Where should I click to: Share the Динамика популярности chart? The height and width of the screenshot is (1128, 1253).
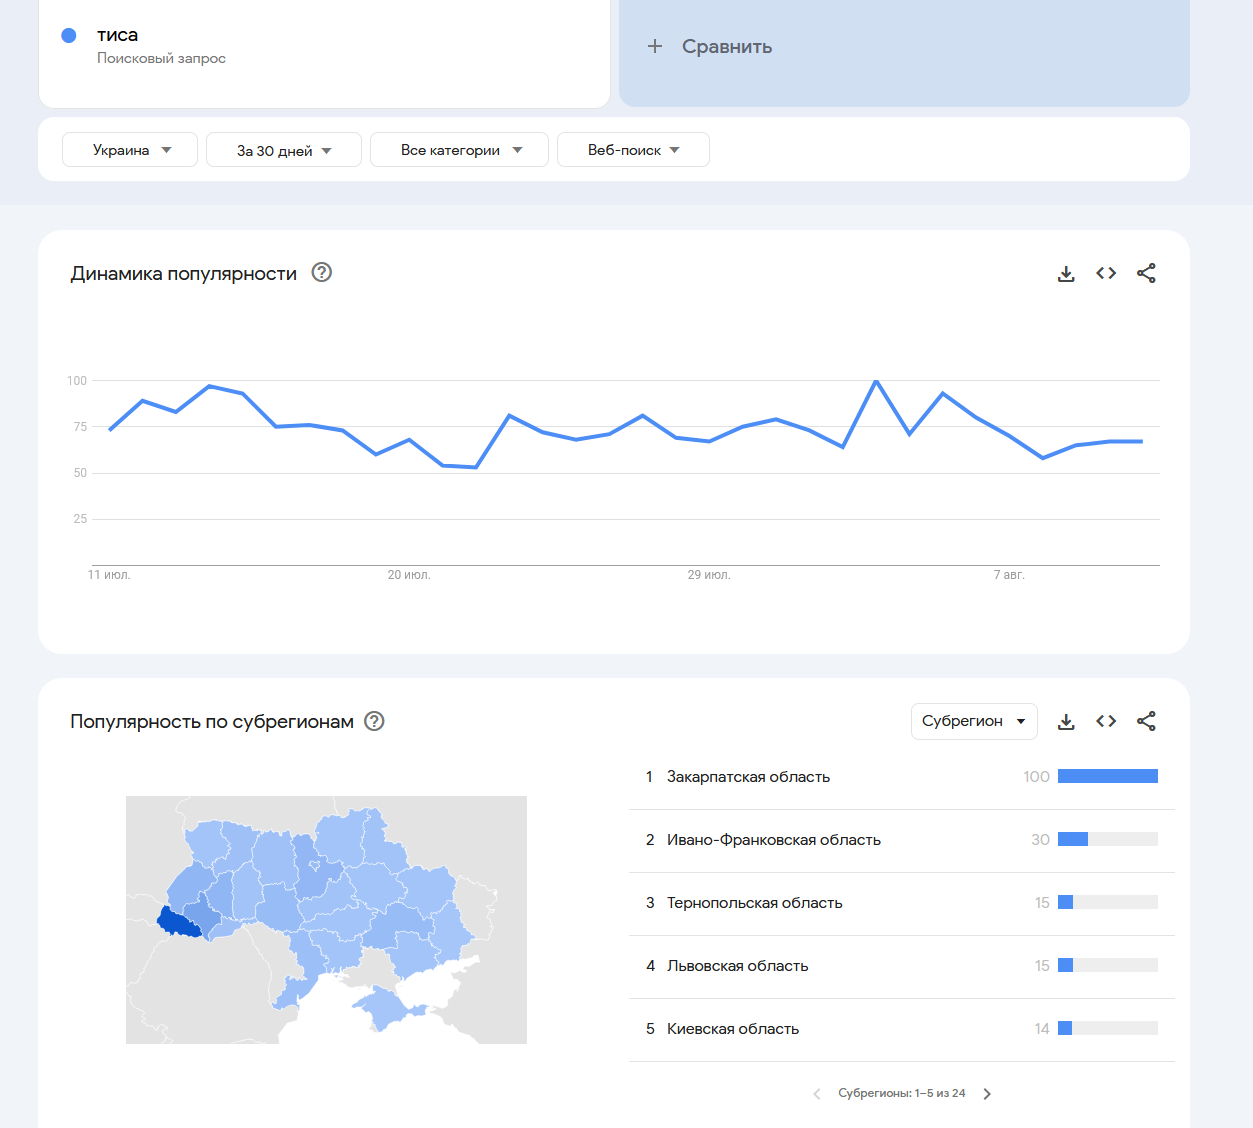coord(1146,273)
